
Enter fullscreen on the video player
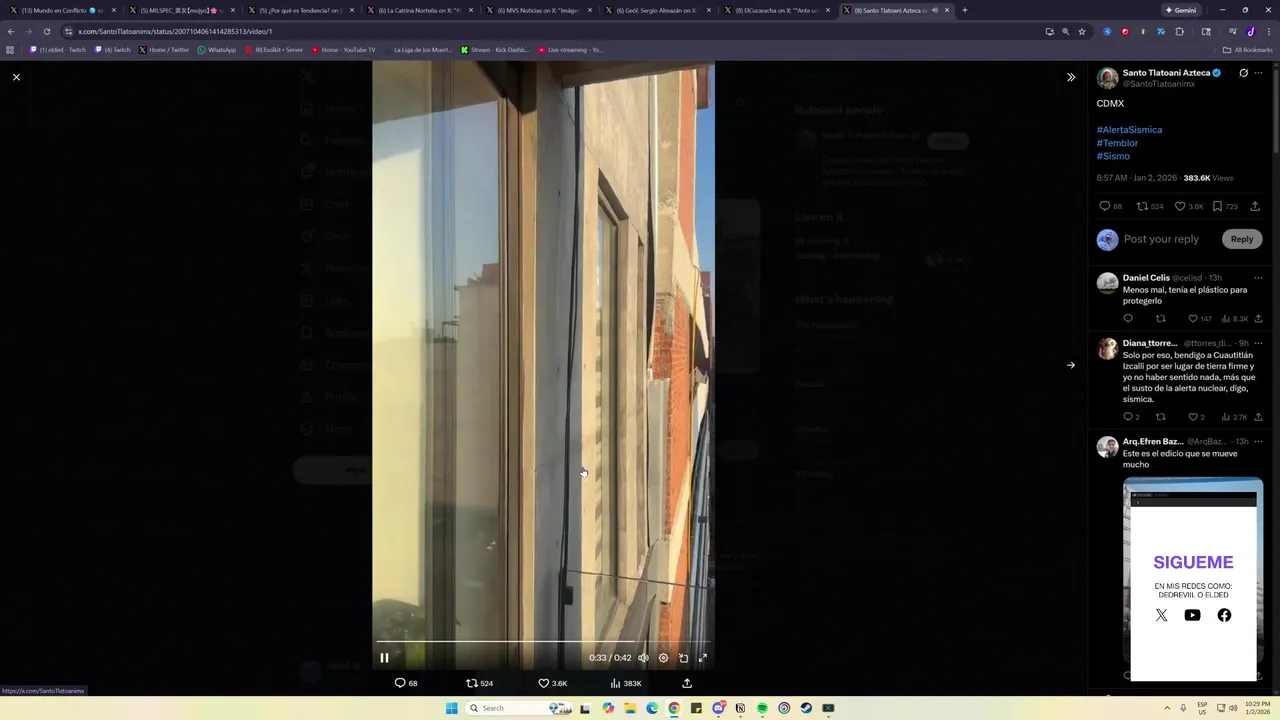pyautogui.click(x=703, y=658)
